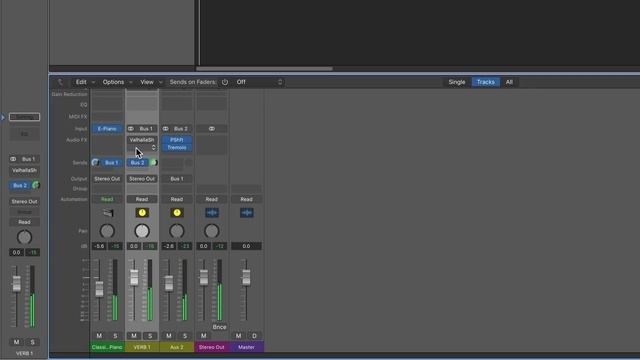Click the Stereo Out waveform icon
Image resolution: width=640 pixels, height=360 pixels.
point(212,213)
